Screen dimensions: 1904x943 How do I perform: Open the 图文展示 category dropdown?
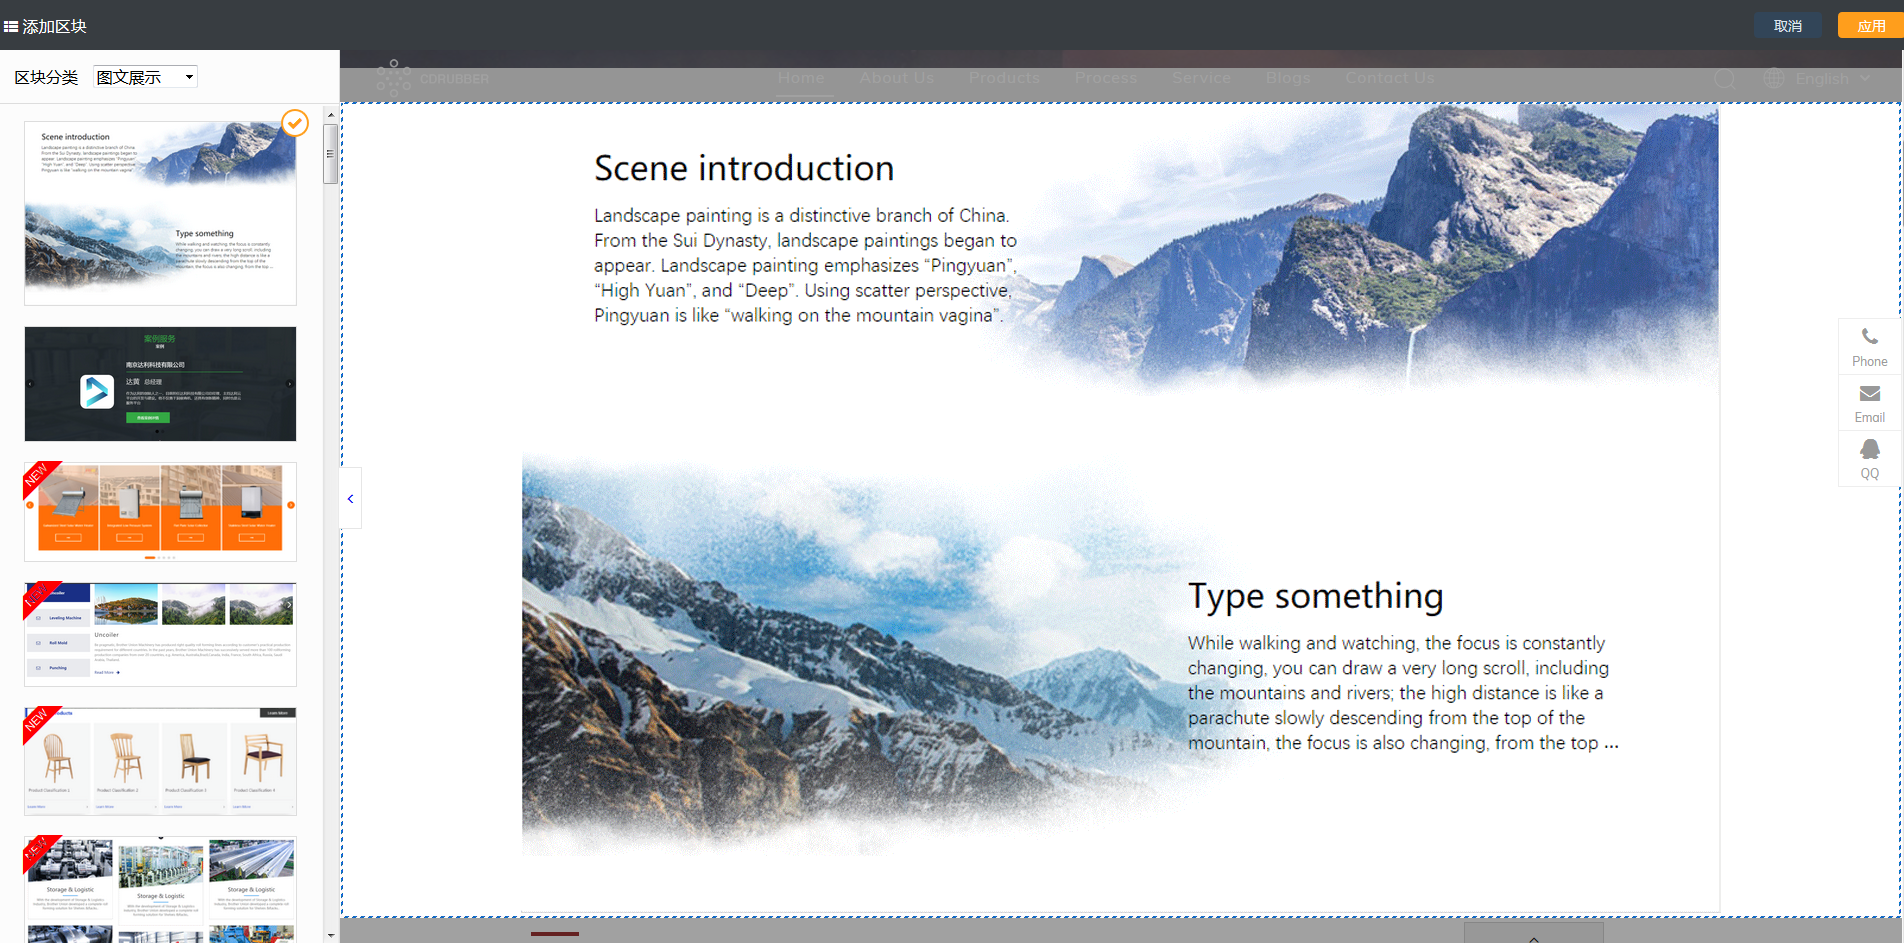click(146, 77)
